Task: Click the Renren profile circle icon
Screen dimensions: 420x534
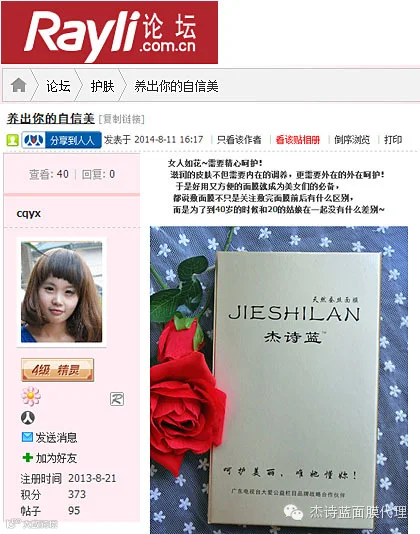Action: tap(28, 417)
